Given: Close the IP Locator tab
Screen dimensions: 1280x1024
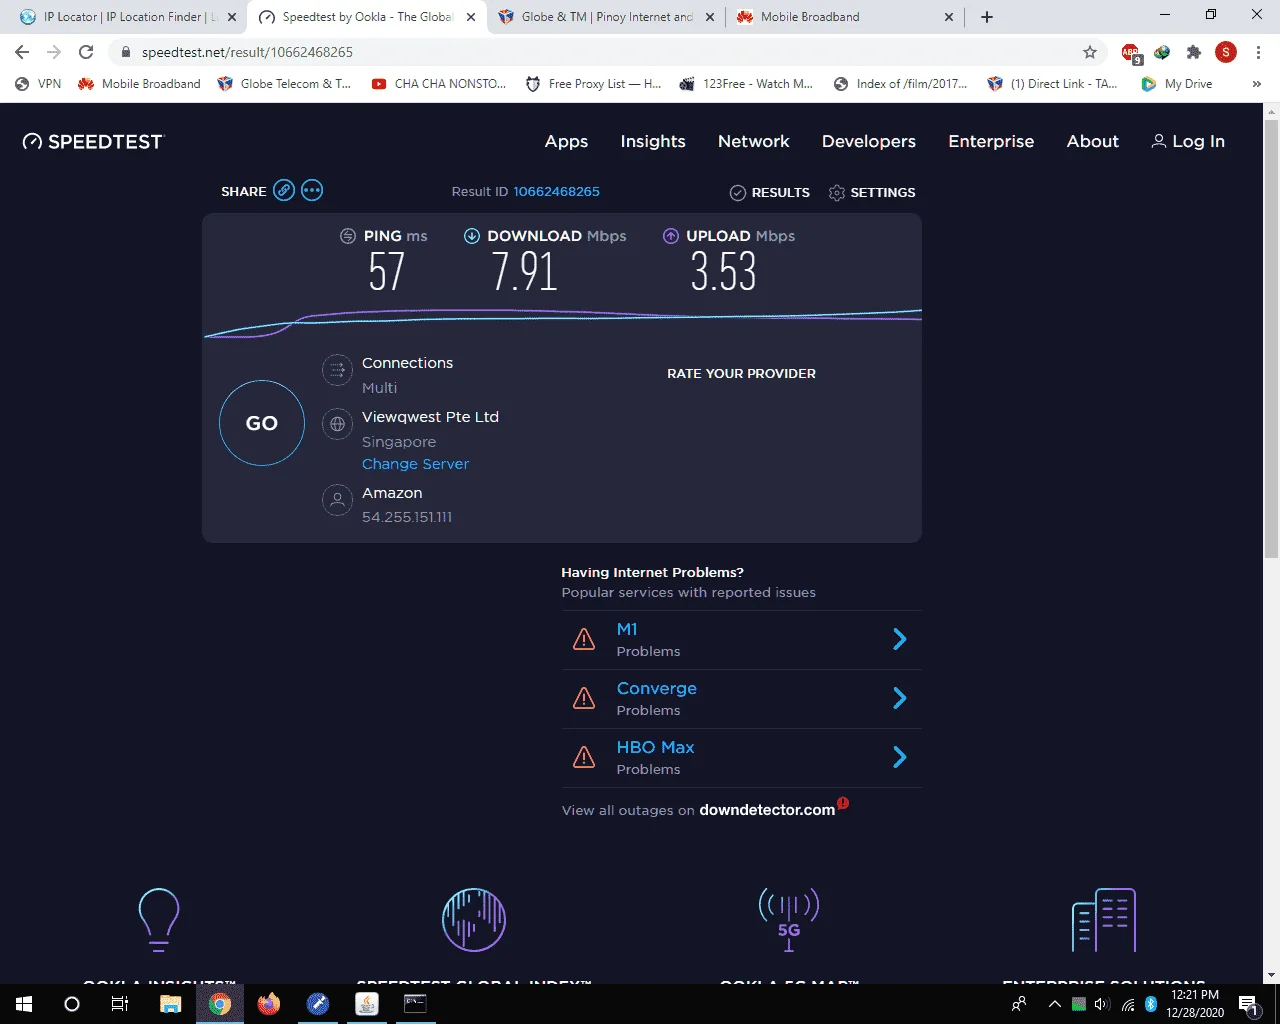Looking at the screenshot, I should tap(231, 17).
